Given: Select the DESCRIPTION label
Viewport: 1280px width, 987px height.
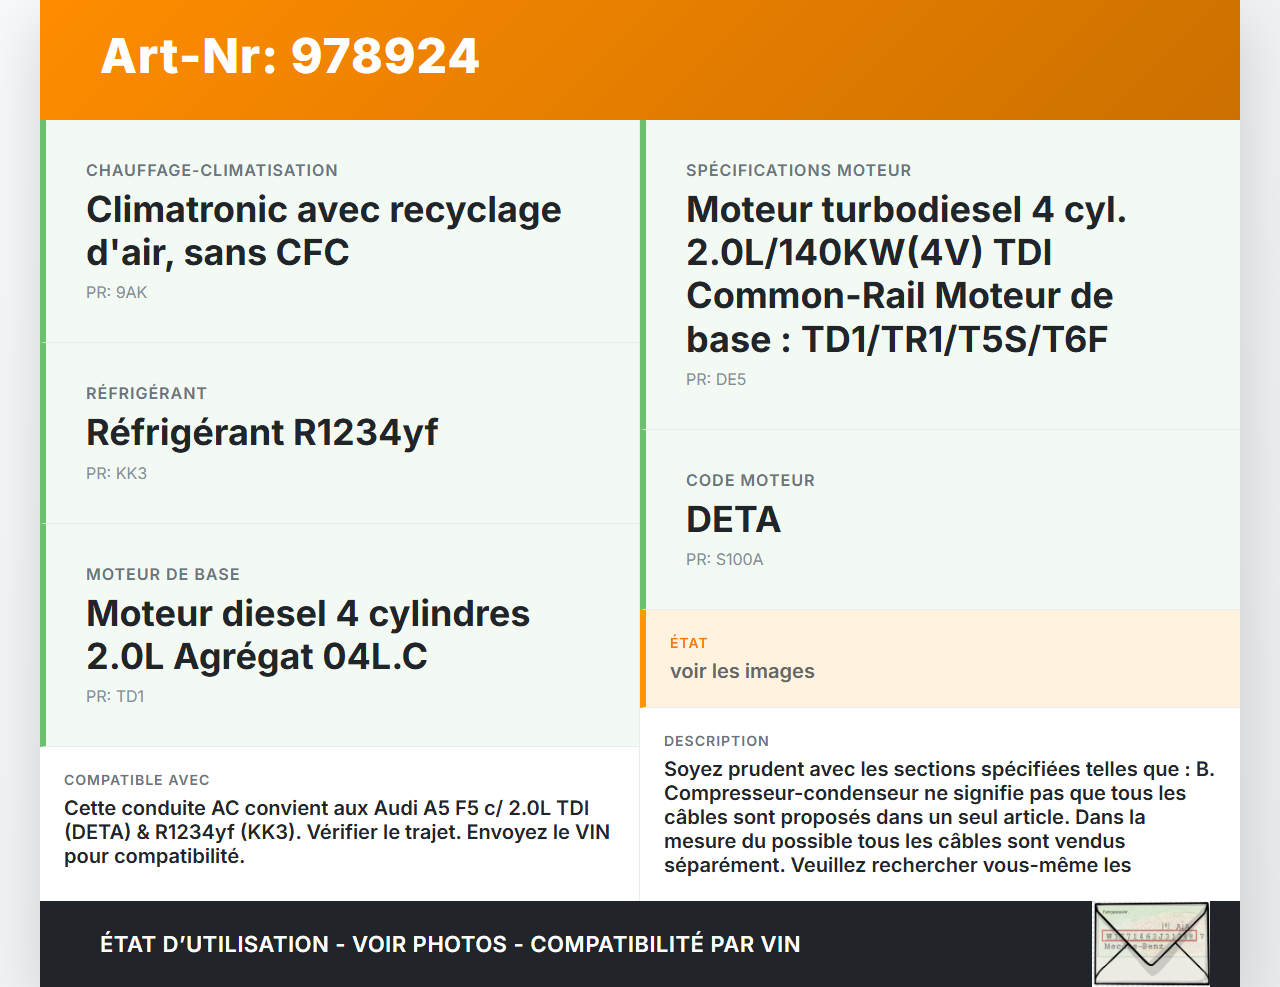Looking at the screenshot, I should pyautogui.click(x=717, y=741).
